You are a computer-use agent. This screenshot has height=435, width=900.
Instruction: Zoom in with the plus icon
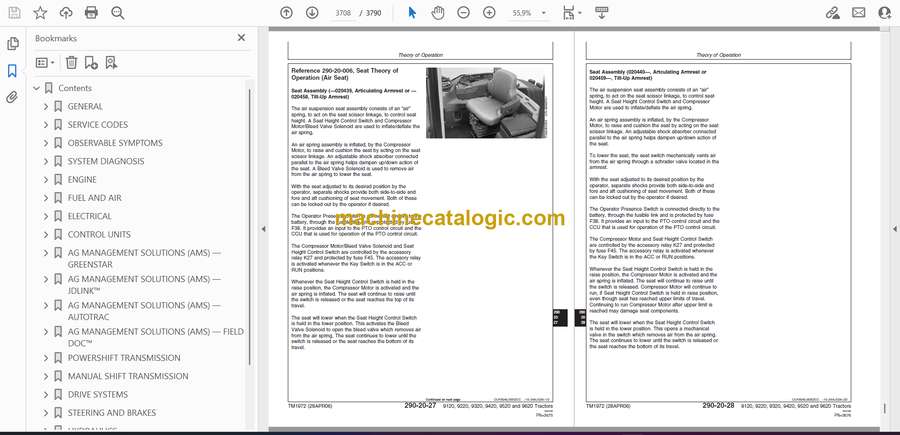[489, 13]
